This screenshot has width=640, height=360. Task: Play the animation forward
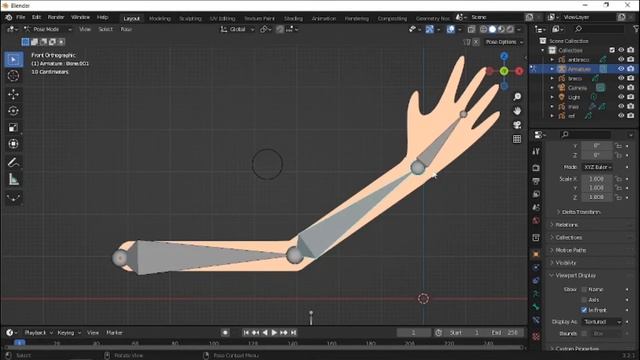[x=274, y=333]
